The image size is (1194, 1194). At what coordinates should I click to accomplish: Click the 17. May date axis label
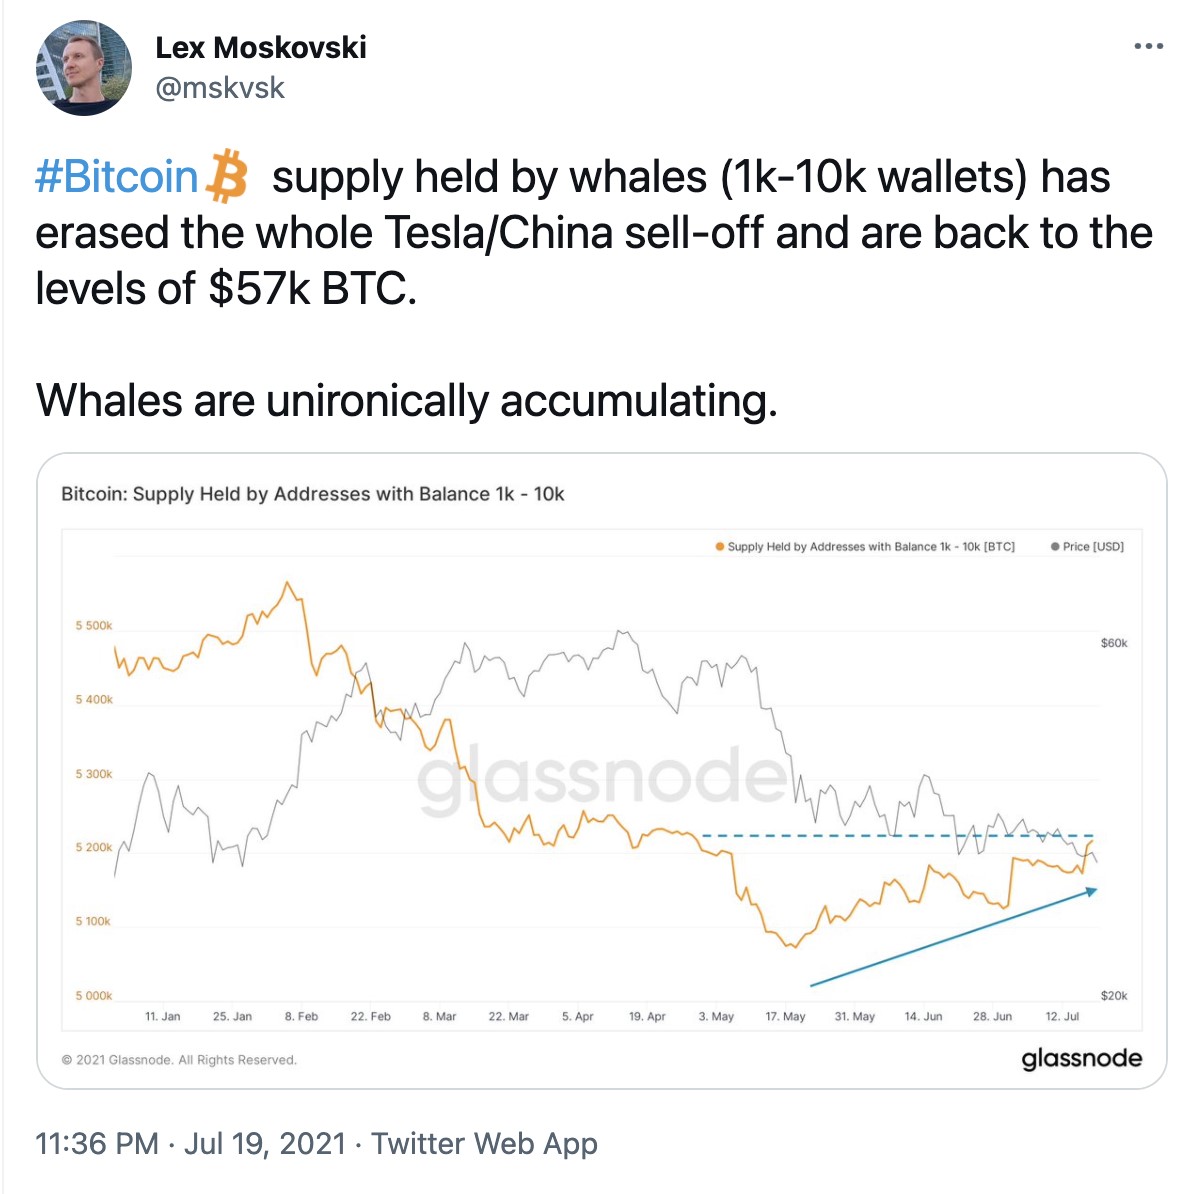[x=785, y=1016]
